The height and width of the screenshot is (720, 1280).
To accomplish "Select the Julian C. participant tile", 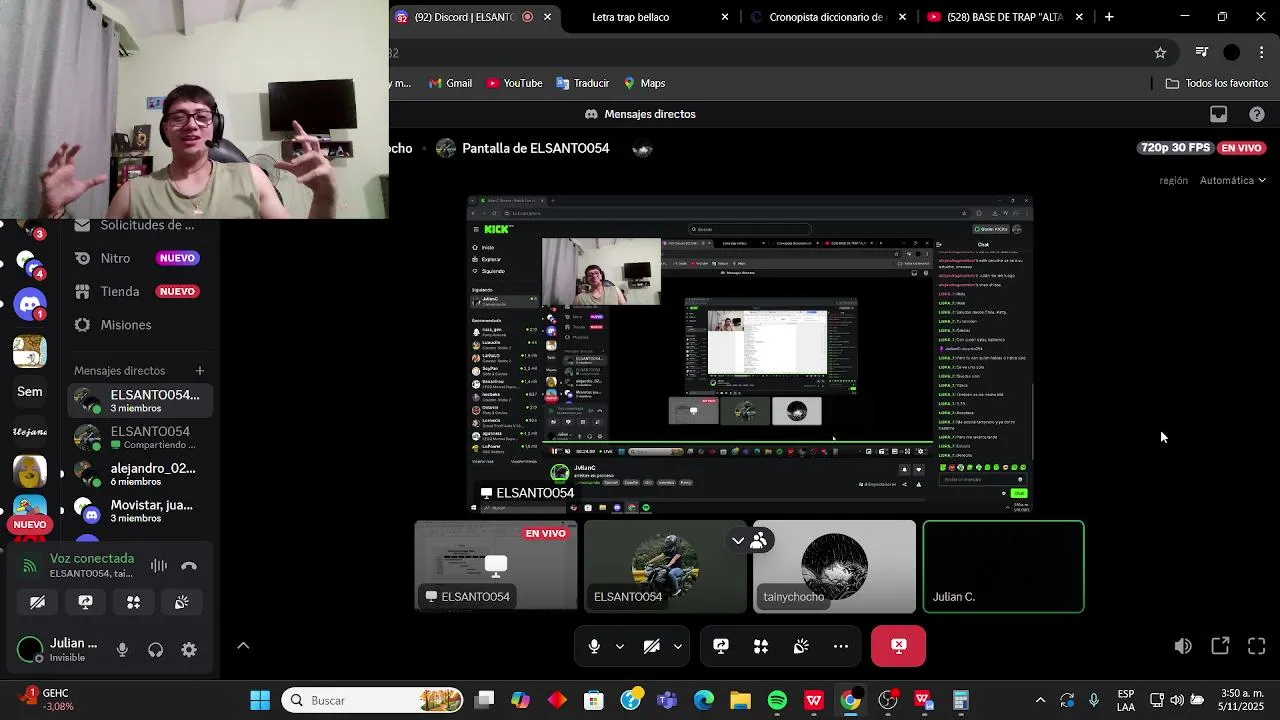I will 1003,566.
